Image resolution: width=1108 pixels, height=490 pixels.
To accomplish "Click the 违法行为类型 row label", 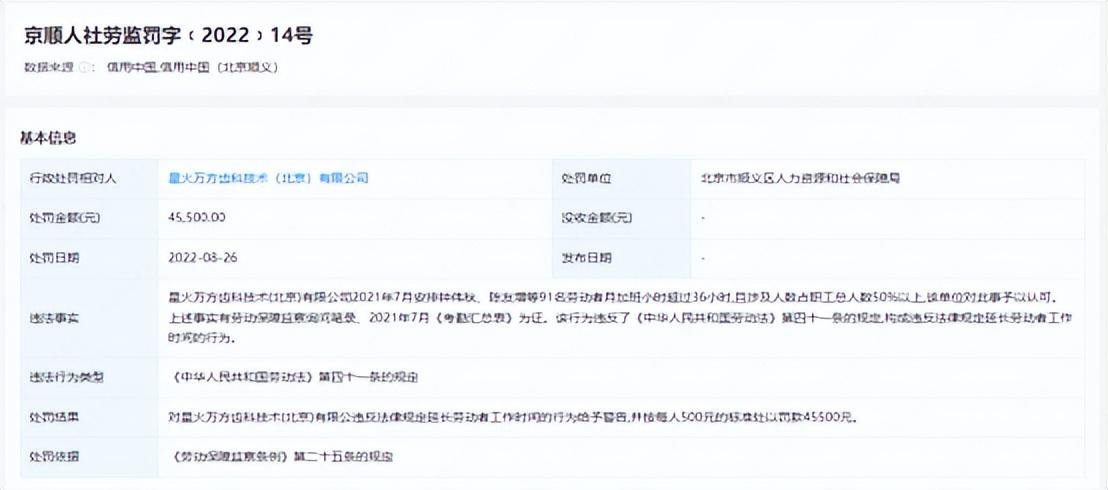I will [x=90, y=378].
